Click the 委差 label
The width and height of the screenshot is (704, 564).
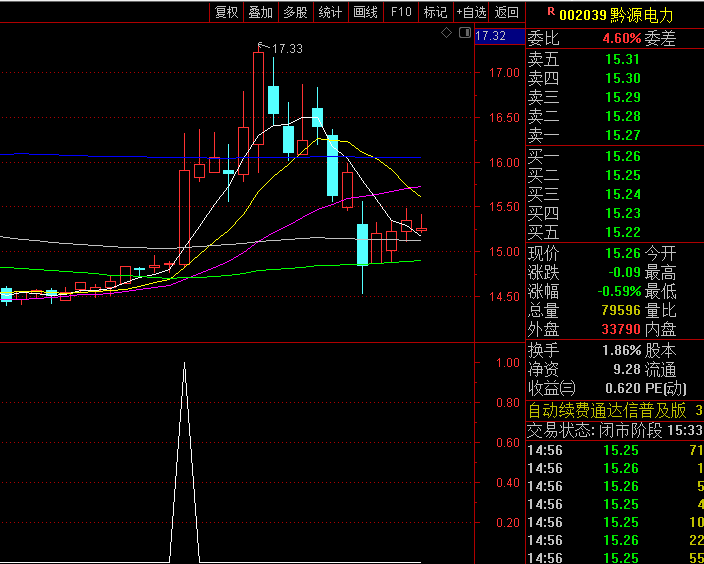660,39
